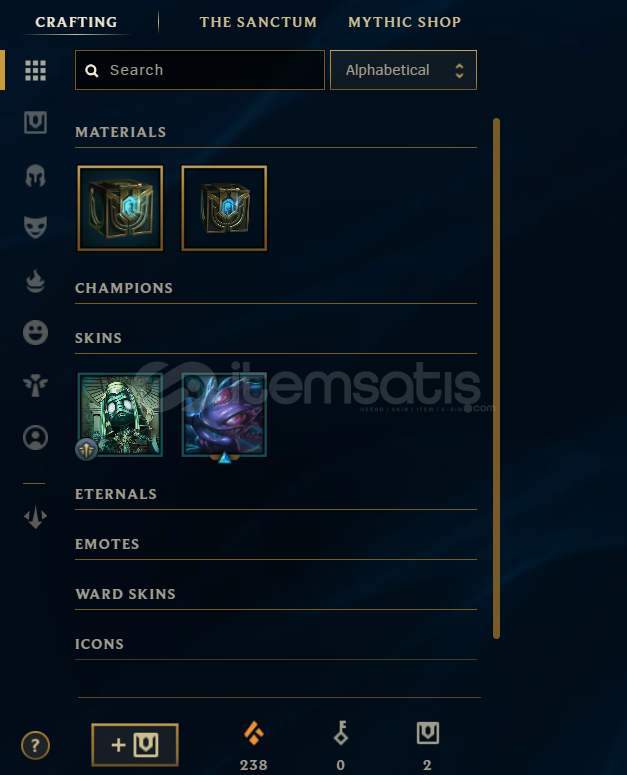Select the Crafting tab

point(76,22)
